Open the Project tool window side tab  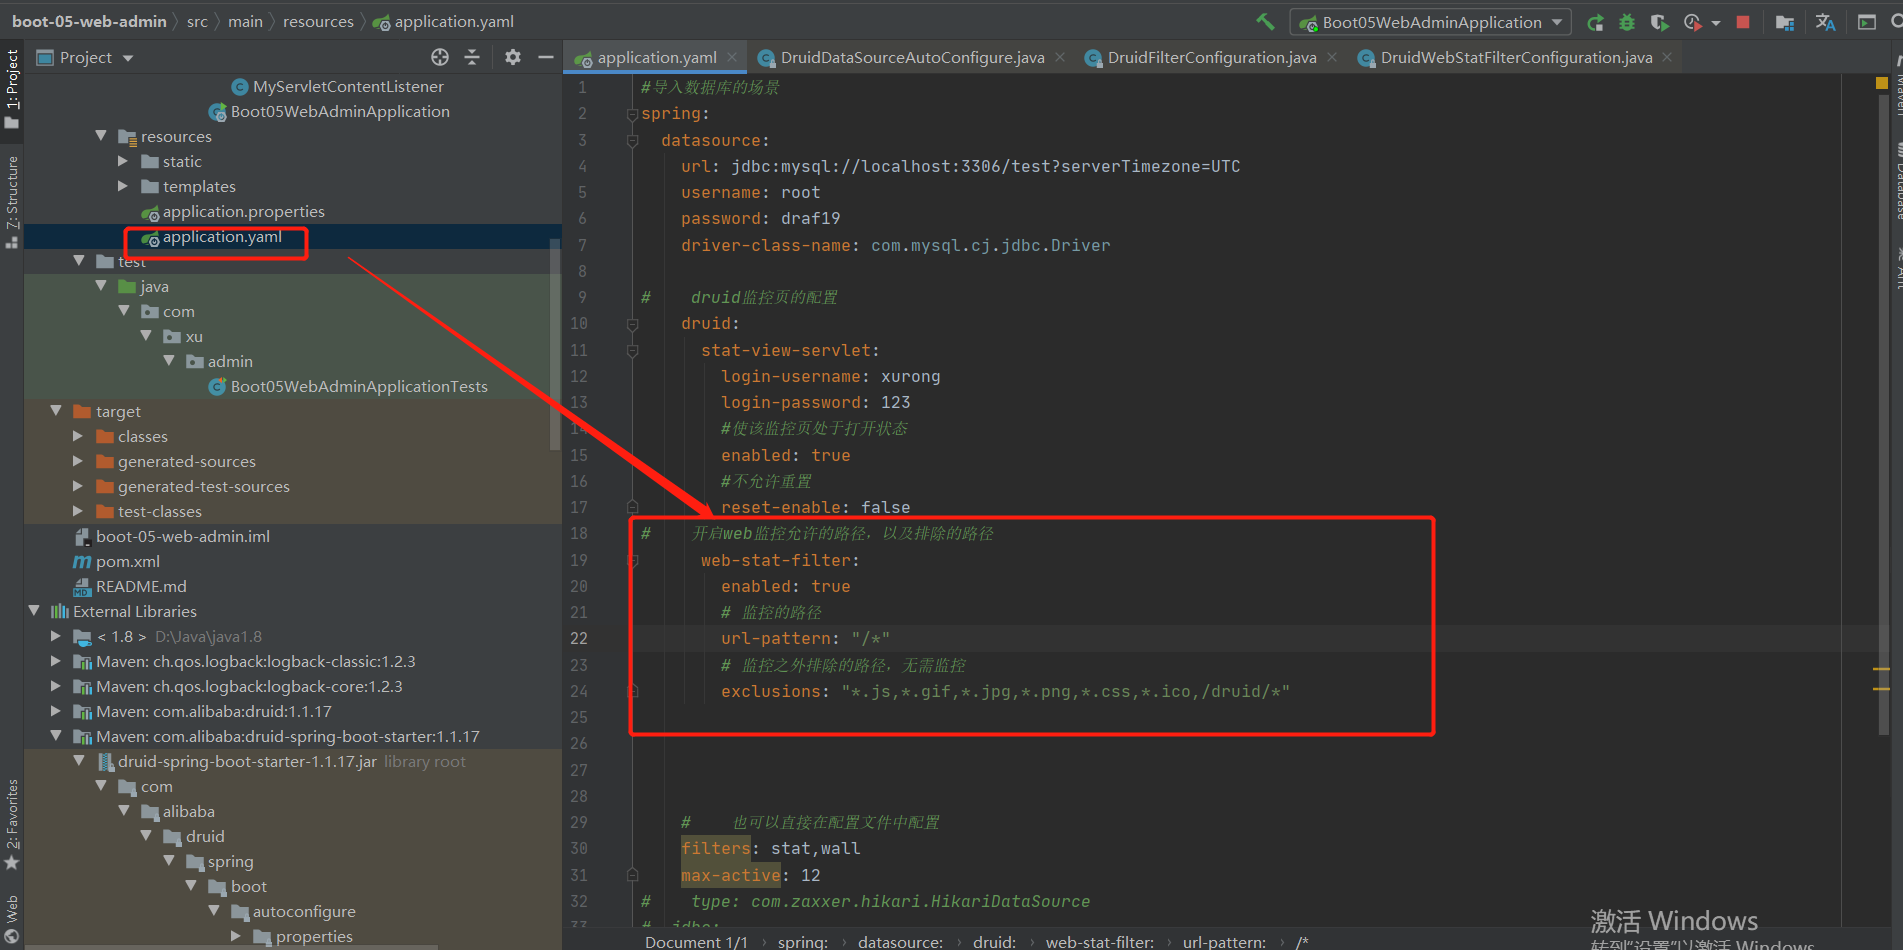tap(12, 88)
